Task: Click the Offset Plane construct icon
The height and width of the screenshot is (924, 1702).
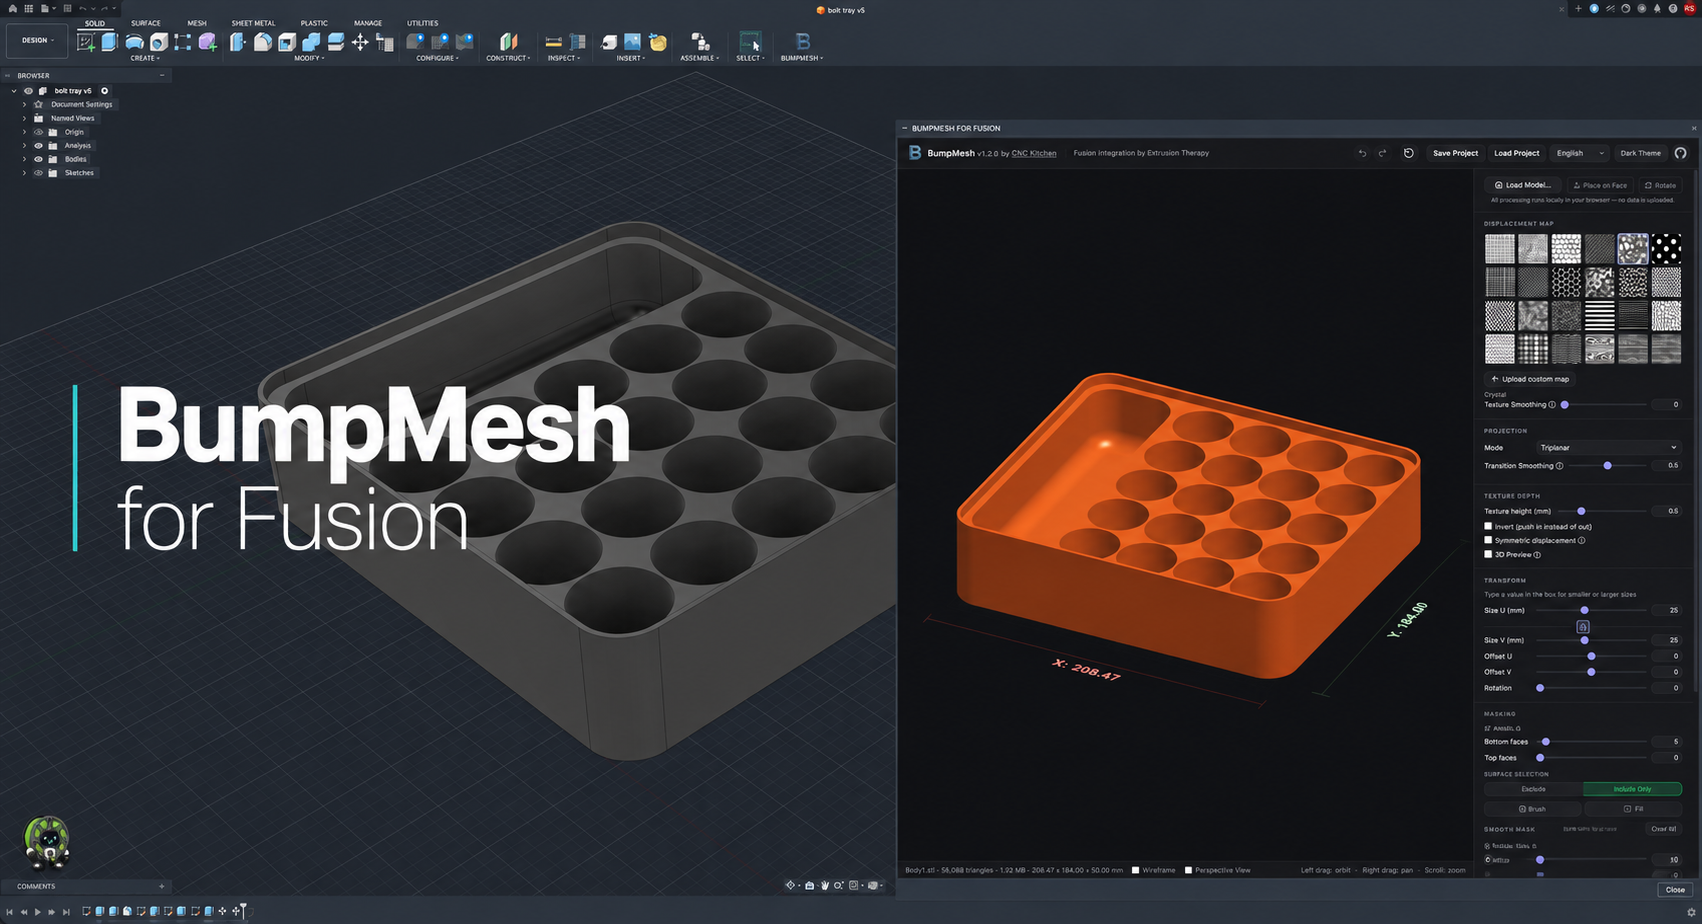Action: [x=509, y=42]
